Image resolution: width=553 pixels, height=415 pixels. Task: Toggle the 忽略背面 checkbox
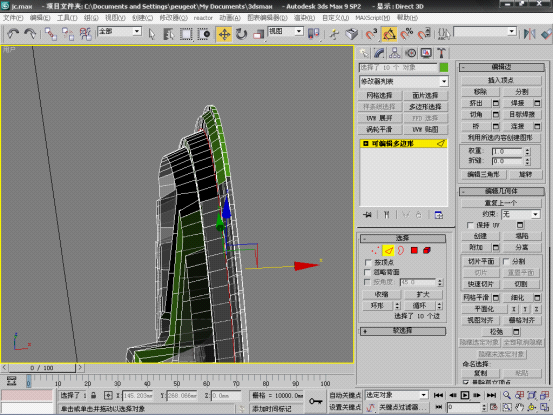point(368,272)
